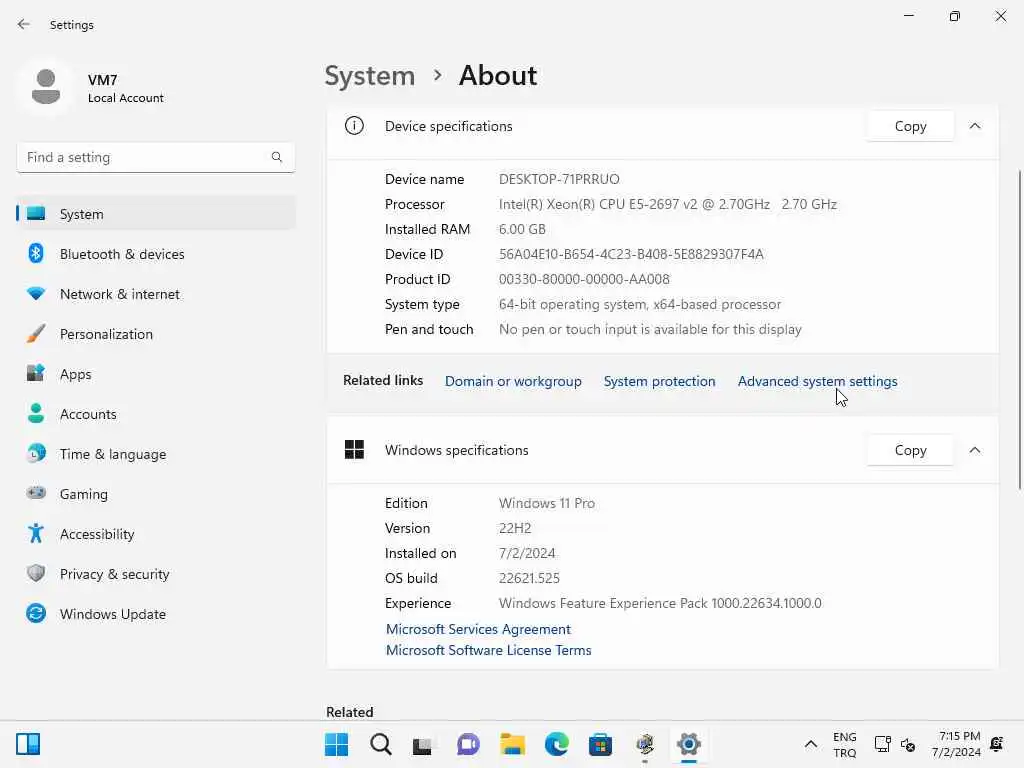Screen dimensions: 1024x768
Task: Open Task View on the taskbar
Action: (x=423, y=744)
